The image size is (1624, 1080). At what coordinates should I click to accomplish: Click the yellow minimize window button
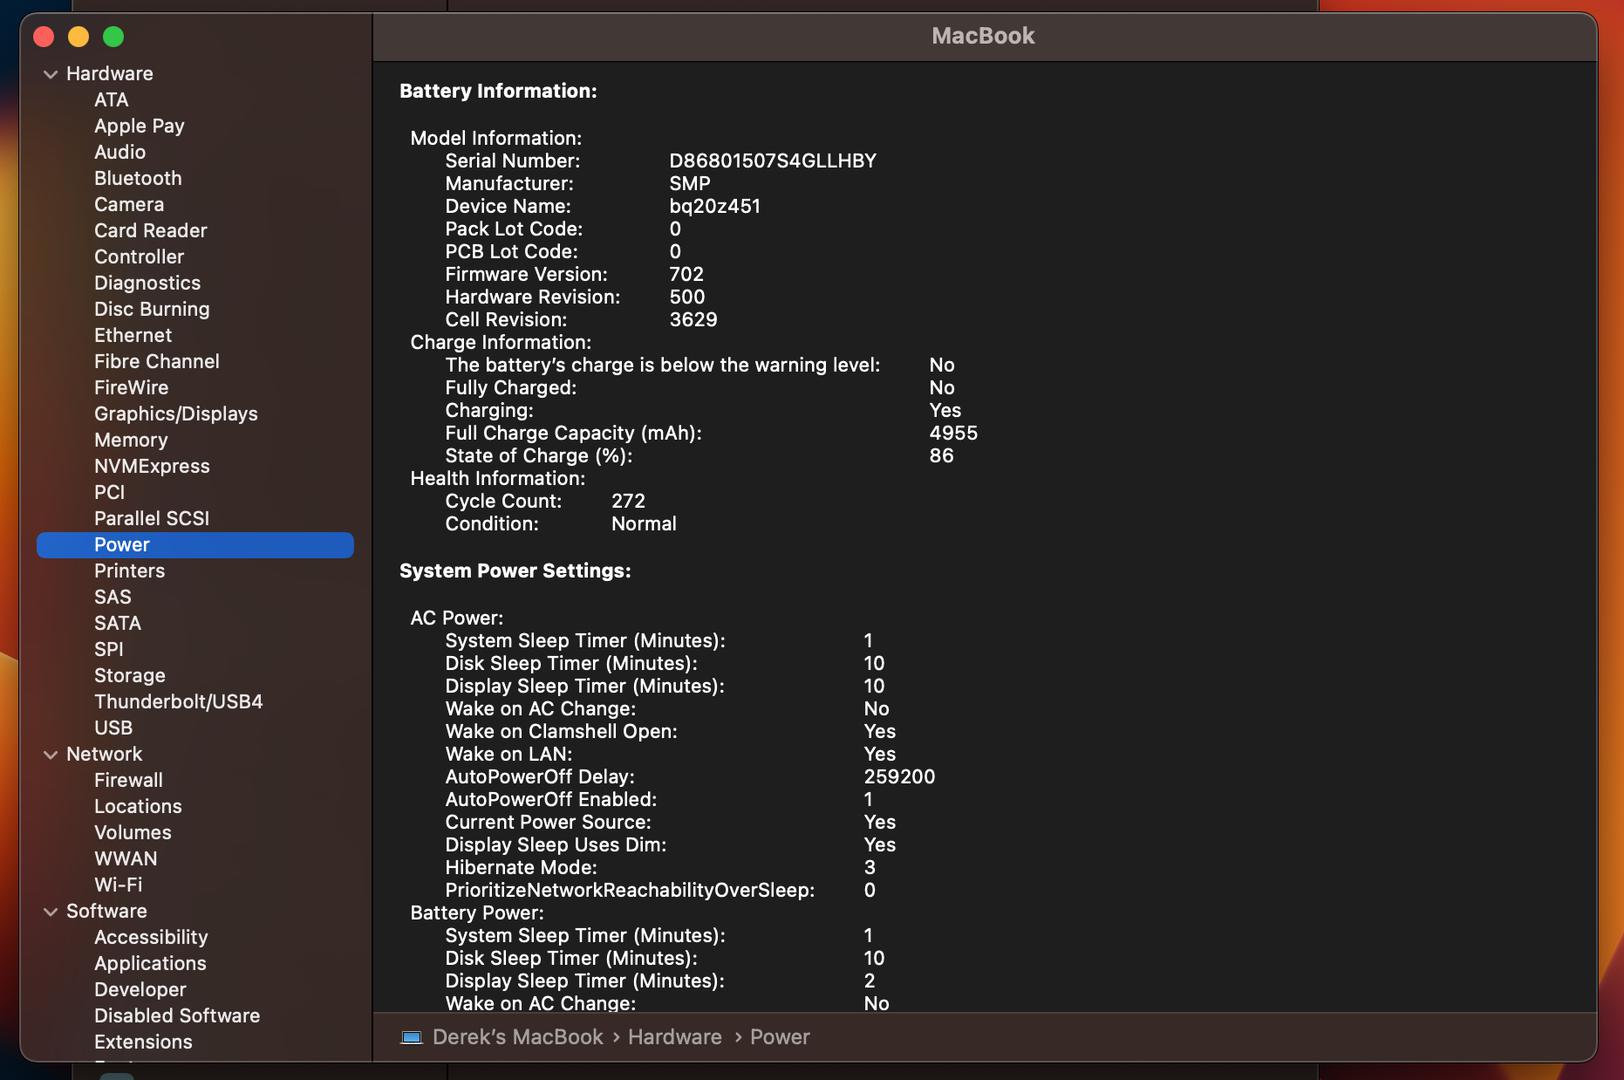click(x=78, y=37)
